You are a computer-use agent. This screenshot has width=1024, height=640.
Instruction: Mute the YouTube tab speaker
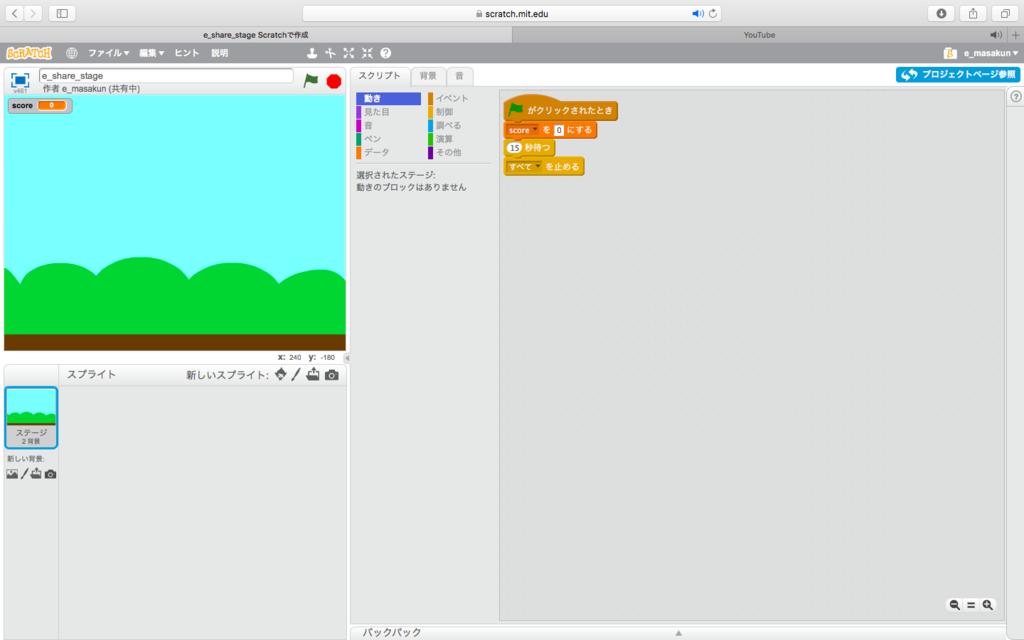(995, 35)
